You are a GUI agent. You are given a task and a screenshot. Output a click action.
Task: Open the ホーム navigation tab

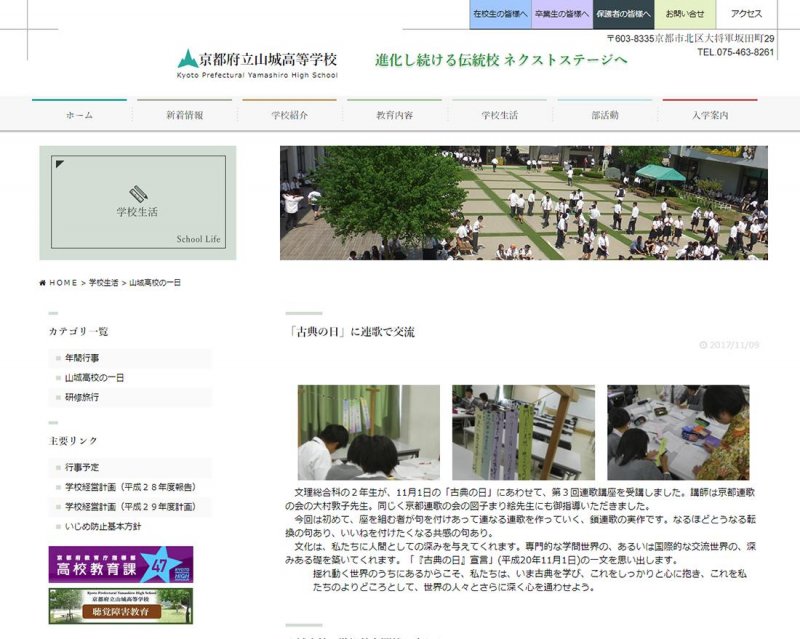[79, 115]
